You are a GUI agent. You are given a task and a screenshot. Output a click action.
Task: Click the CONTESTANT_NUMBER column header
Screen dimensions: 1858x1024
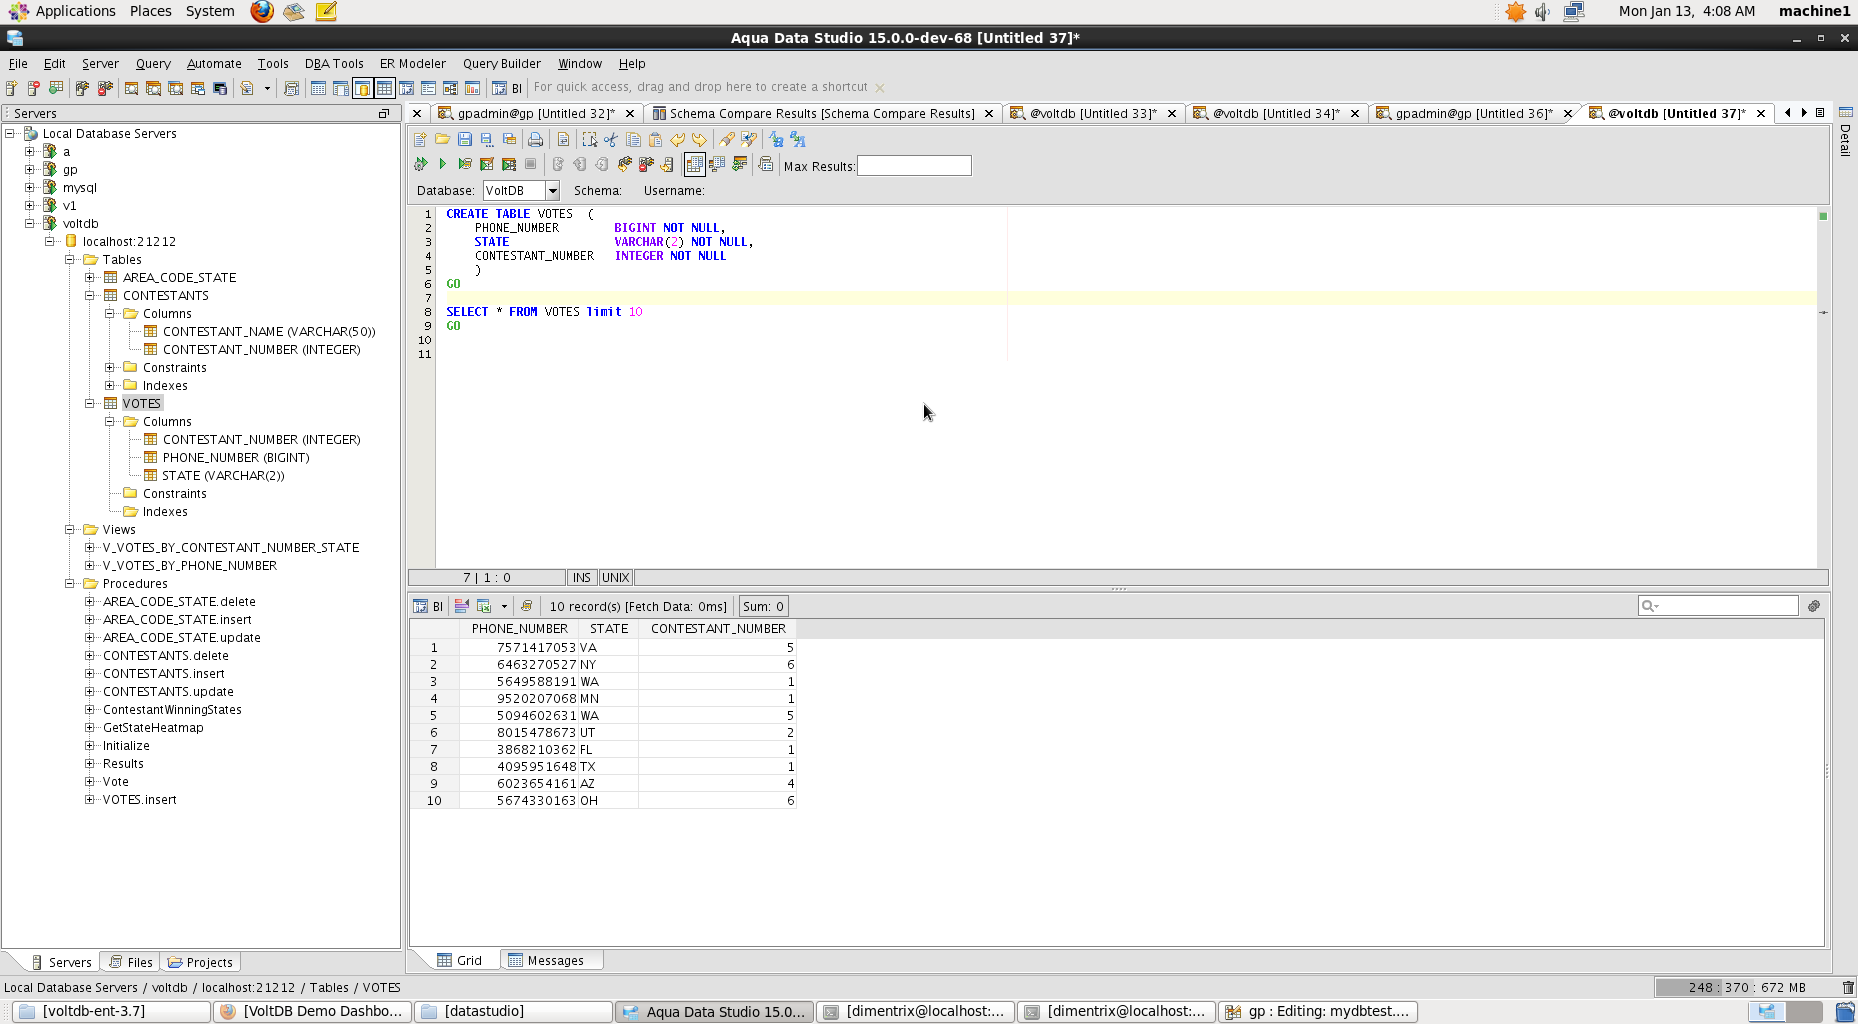718,629
